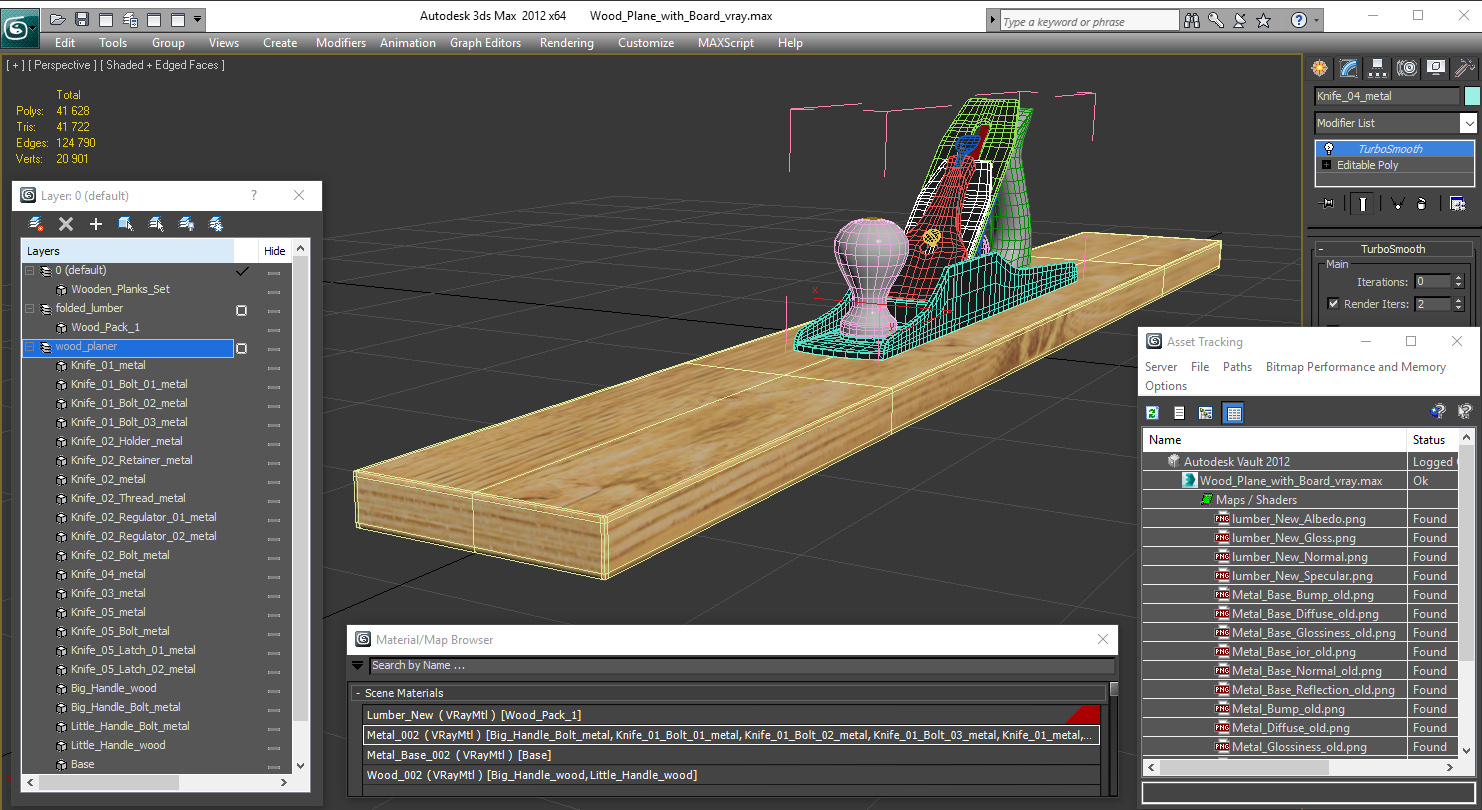
Task: Click the Favorites star icon
Action: [1264, 20]
